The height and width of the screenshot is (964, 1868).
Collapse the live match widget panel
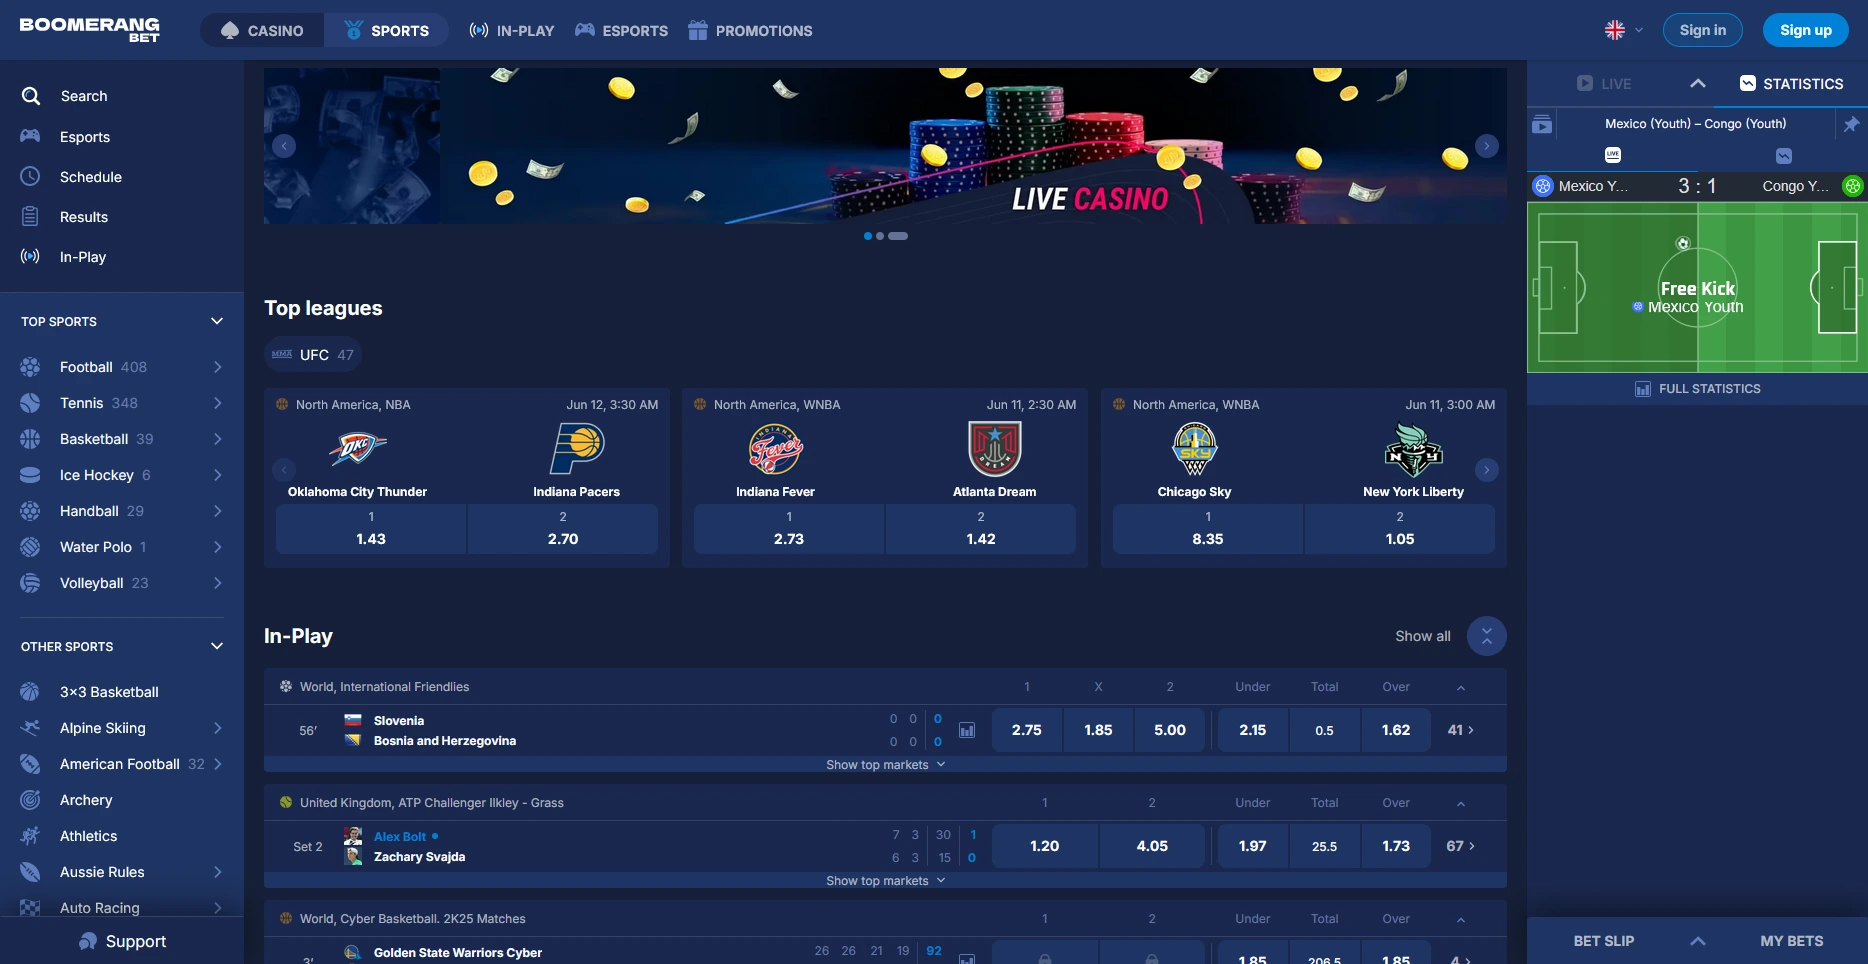(1698, 84)
